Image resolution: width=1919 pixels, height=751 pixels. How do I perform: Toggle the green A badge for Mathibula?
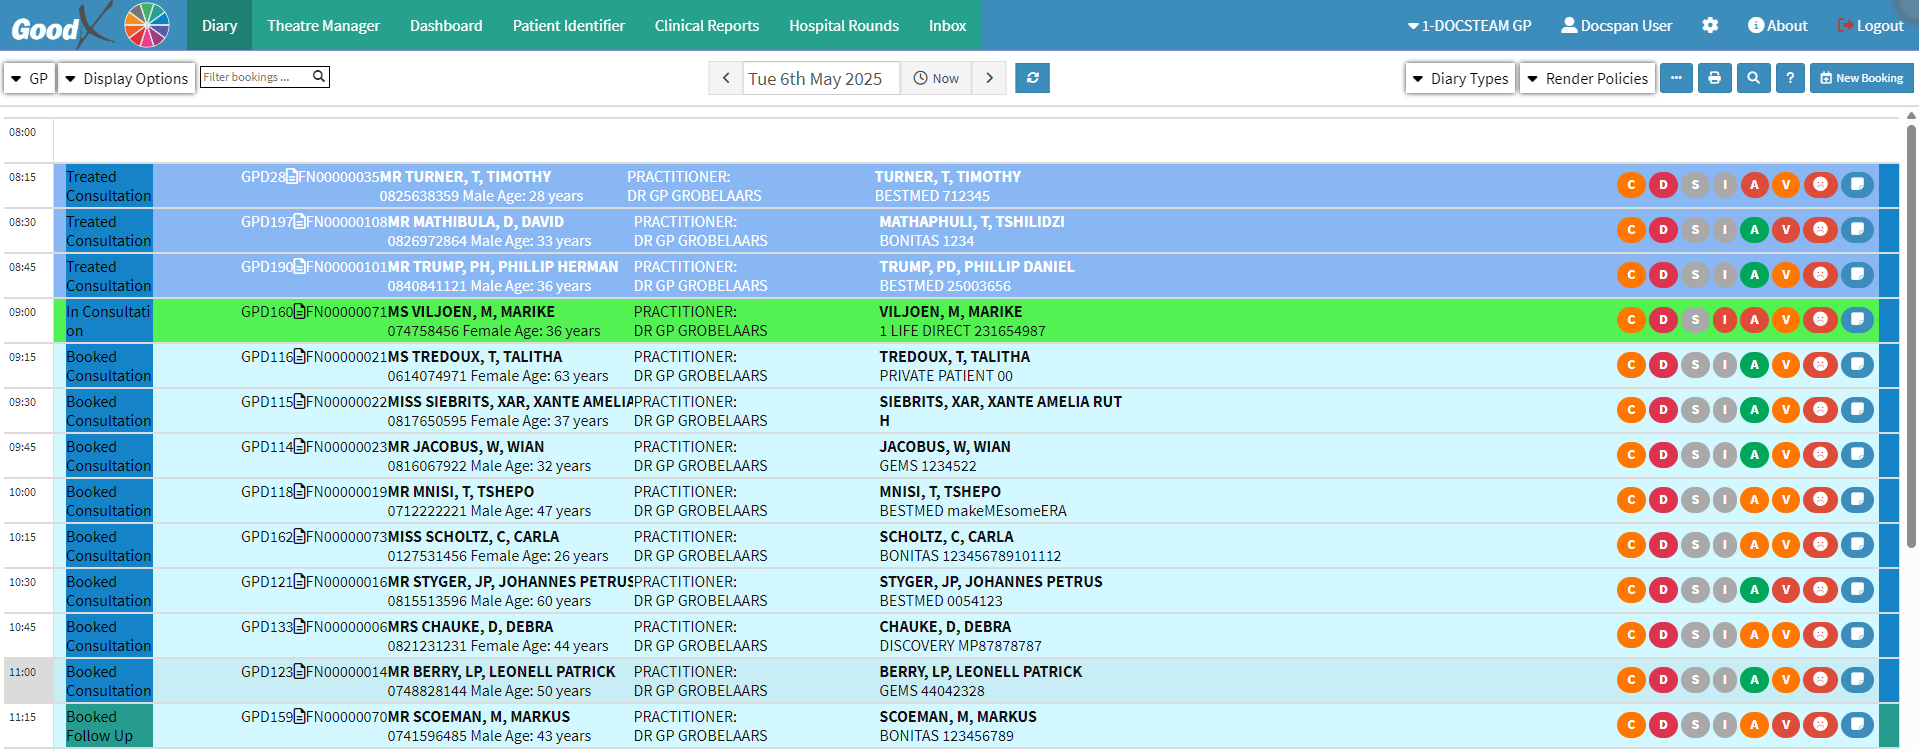pos(1754,230)
